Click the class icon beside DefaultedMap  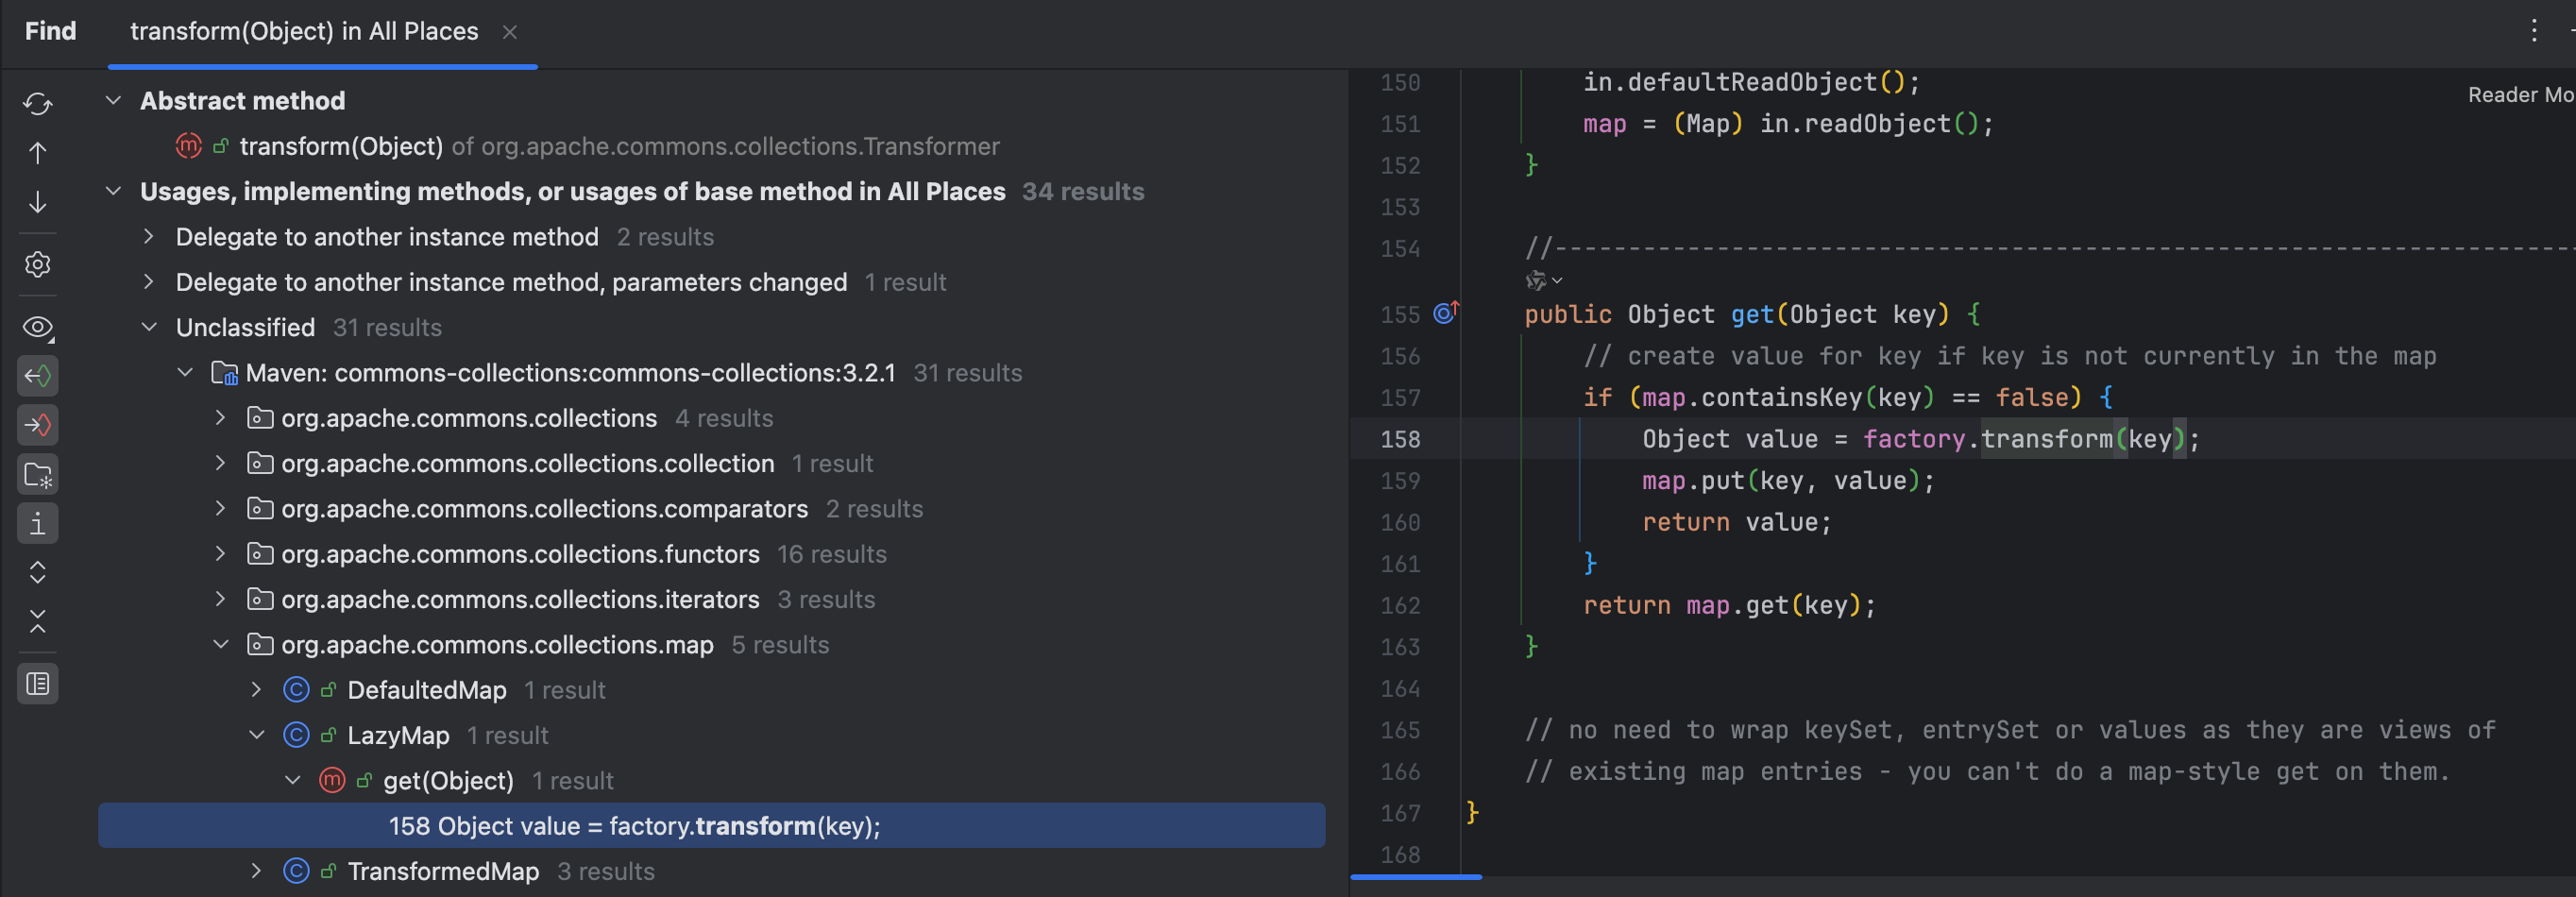296,690
